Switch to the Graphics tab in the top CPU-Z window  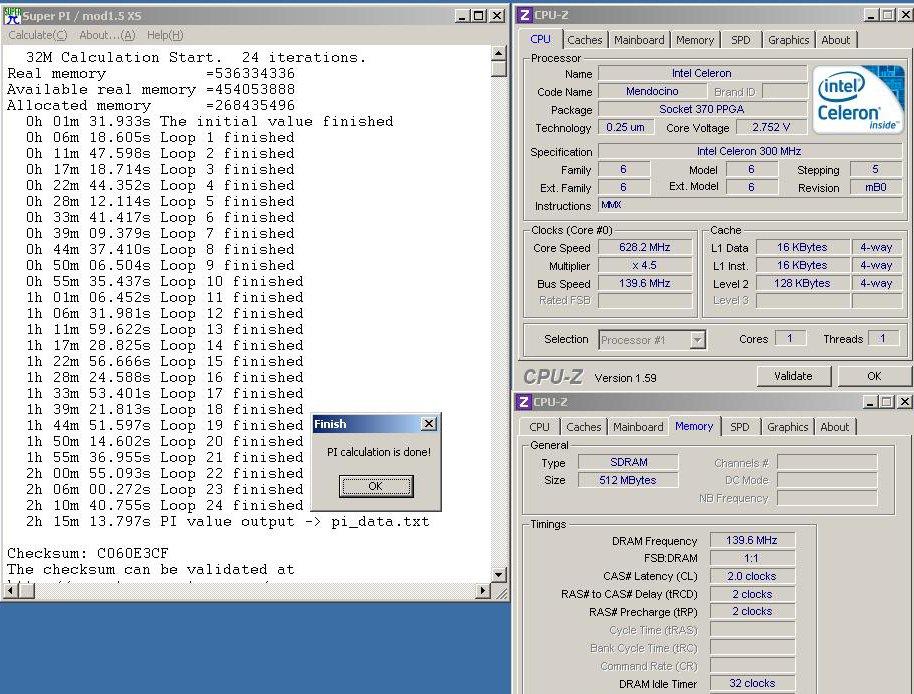[788, 40]
